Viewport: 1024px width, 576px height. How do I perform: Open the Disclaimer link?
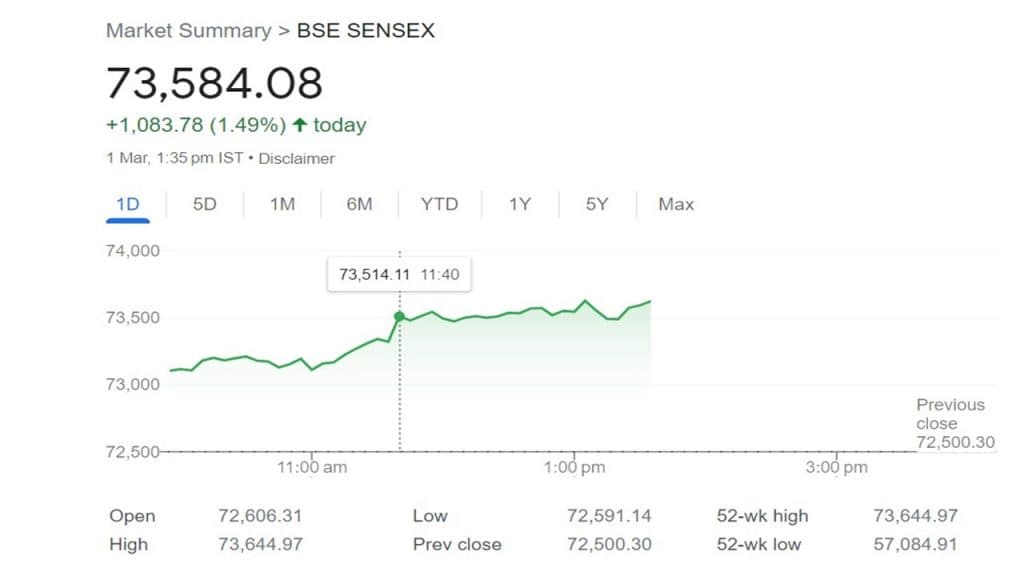coord(297,158)
